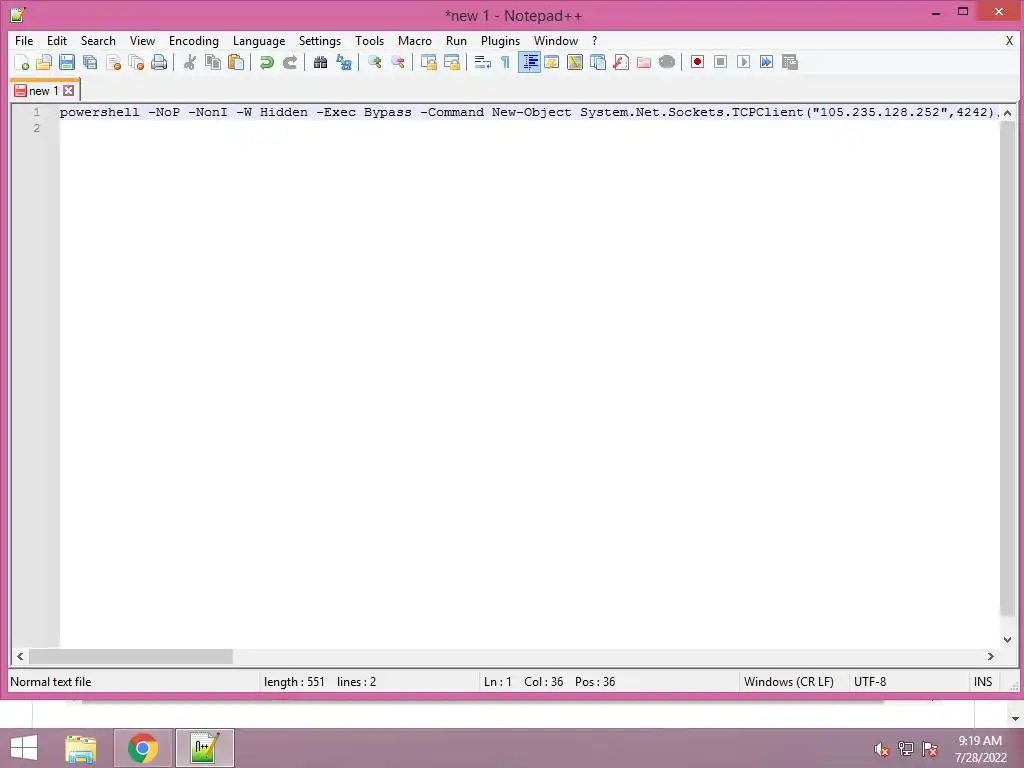Click the Redo arrow icon
The image size is (1024, 768).
[x=289, y=62]
